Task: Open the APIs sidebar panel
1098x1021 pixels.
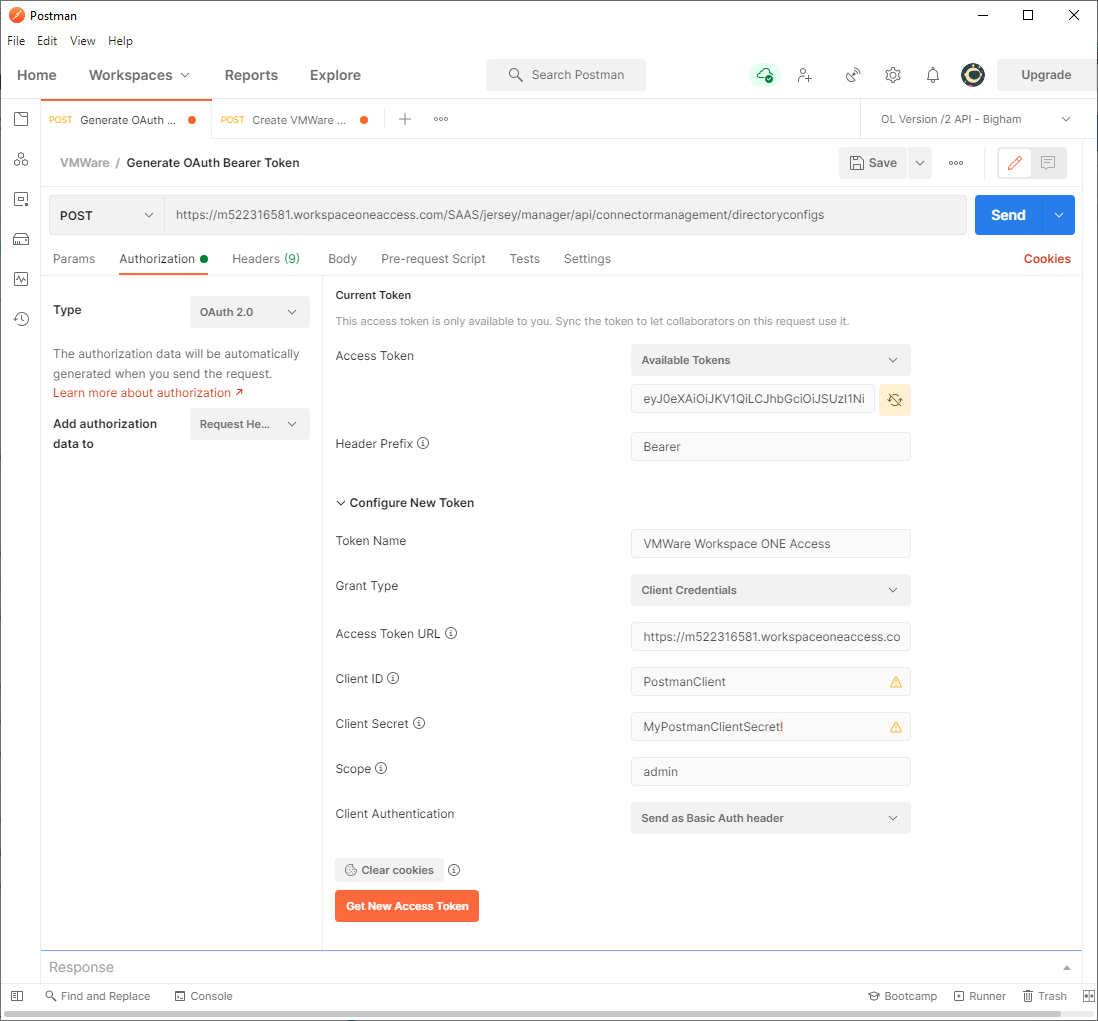Action: (21, 158)
